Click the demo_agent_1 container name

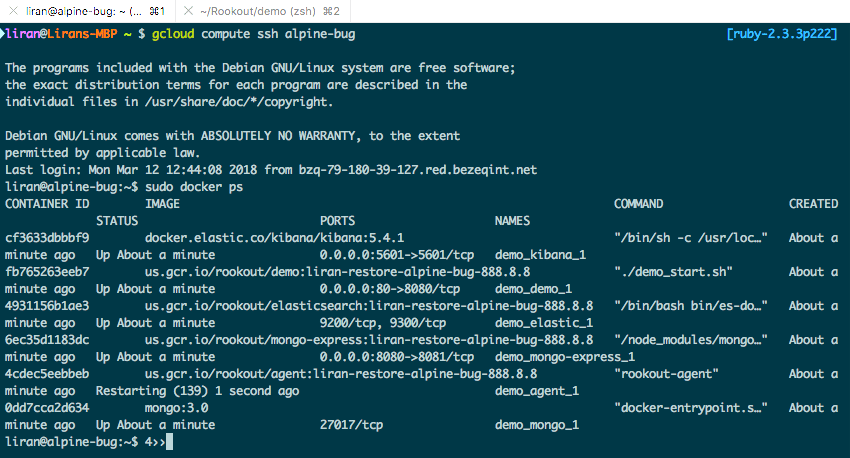(x=537, y=391)
